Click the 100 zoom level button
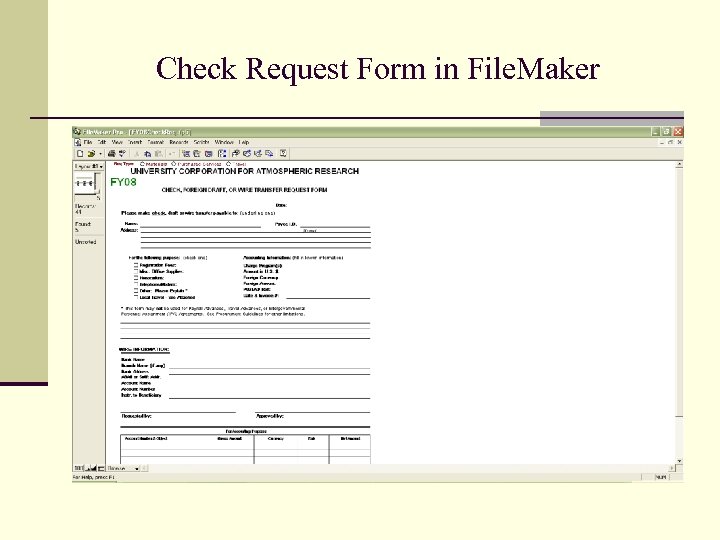The image size is (720, 540). point(79,468)
